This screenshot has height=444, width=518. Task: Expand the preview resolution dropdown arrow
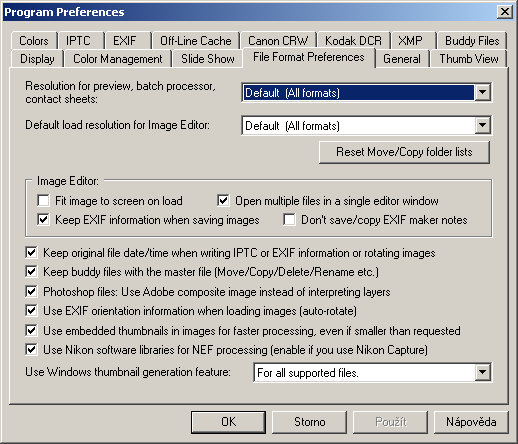[482, 92]
